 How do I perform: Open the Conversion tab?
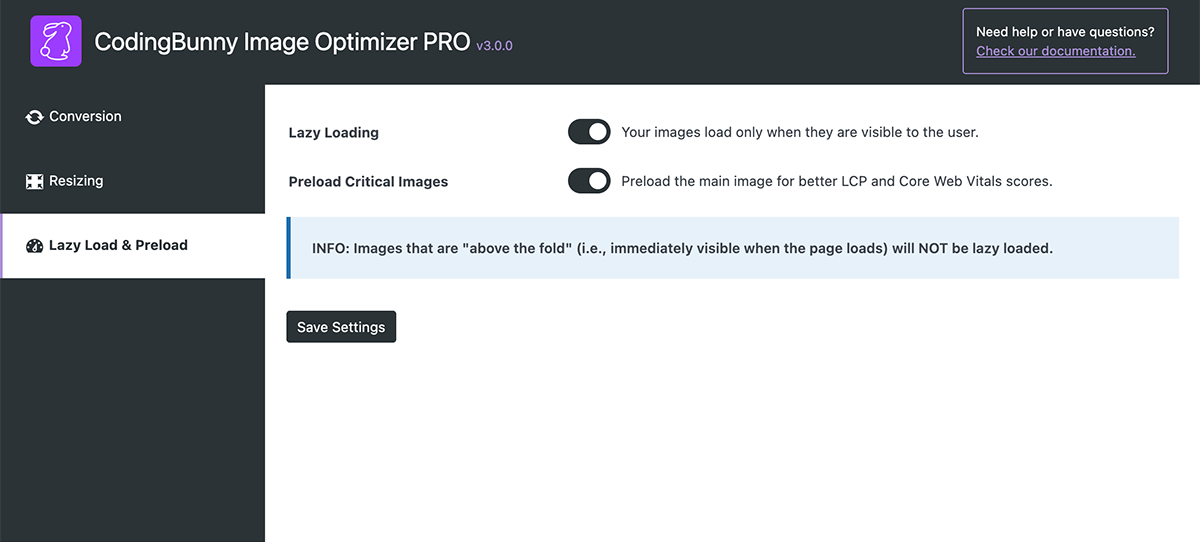click(85, 117)
